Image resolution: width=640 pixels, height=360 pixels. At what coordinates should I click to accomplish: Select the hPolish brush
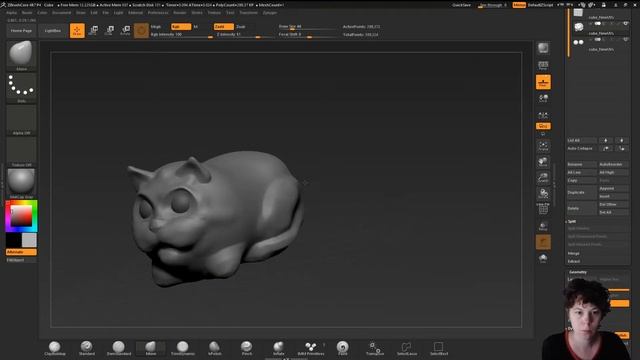click(215, 348)
